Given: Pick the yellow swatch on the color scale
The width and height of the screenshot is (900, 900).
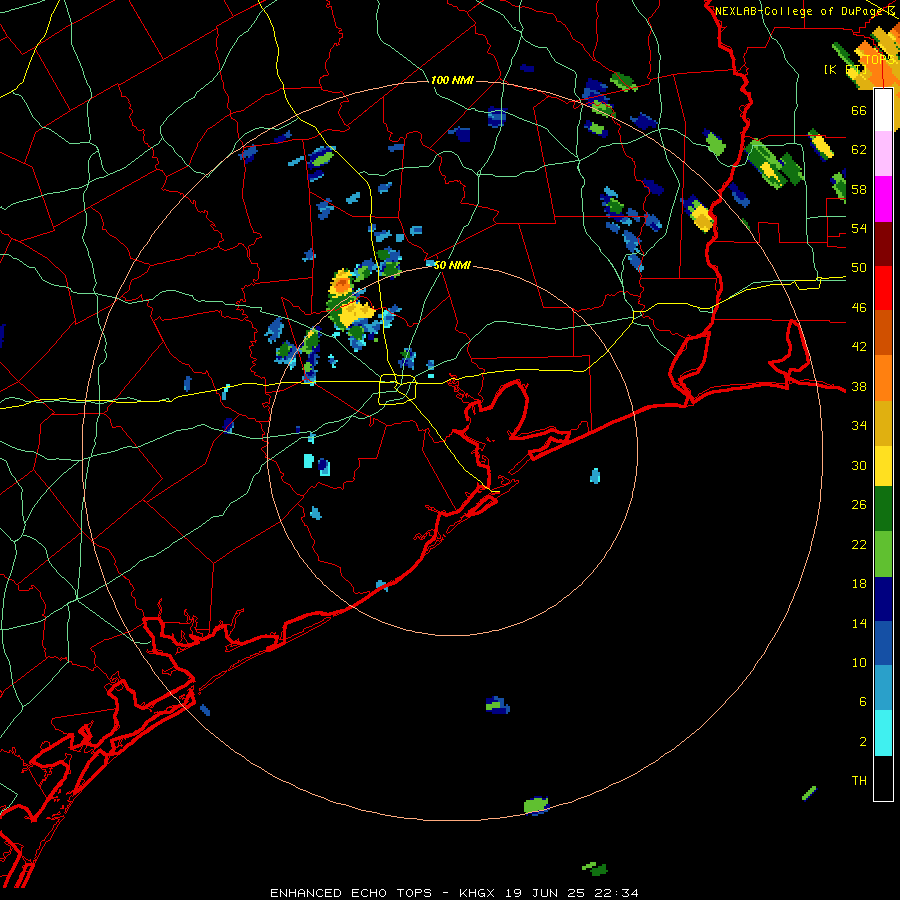Looking at the screenshot, I should pyautogui.click(x=883, y=466).
